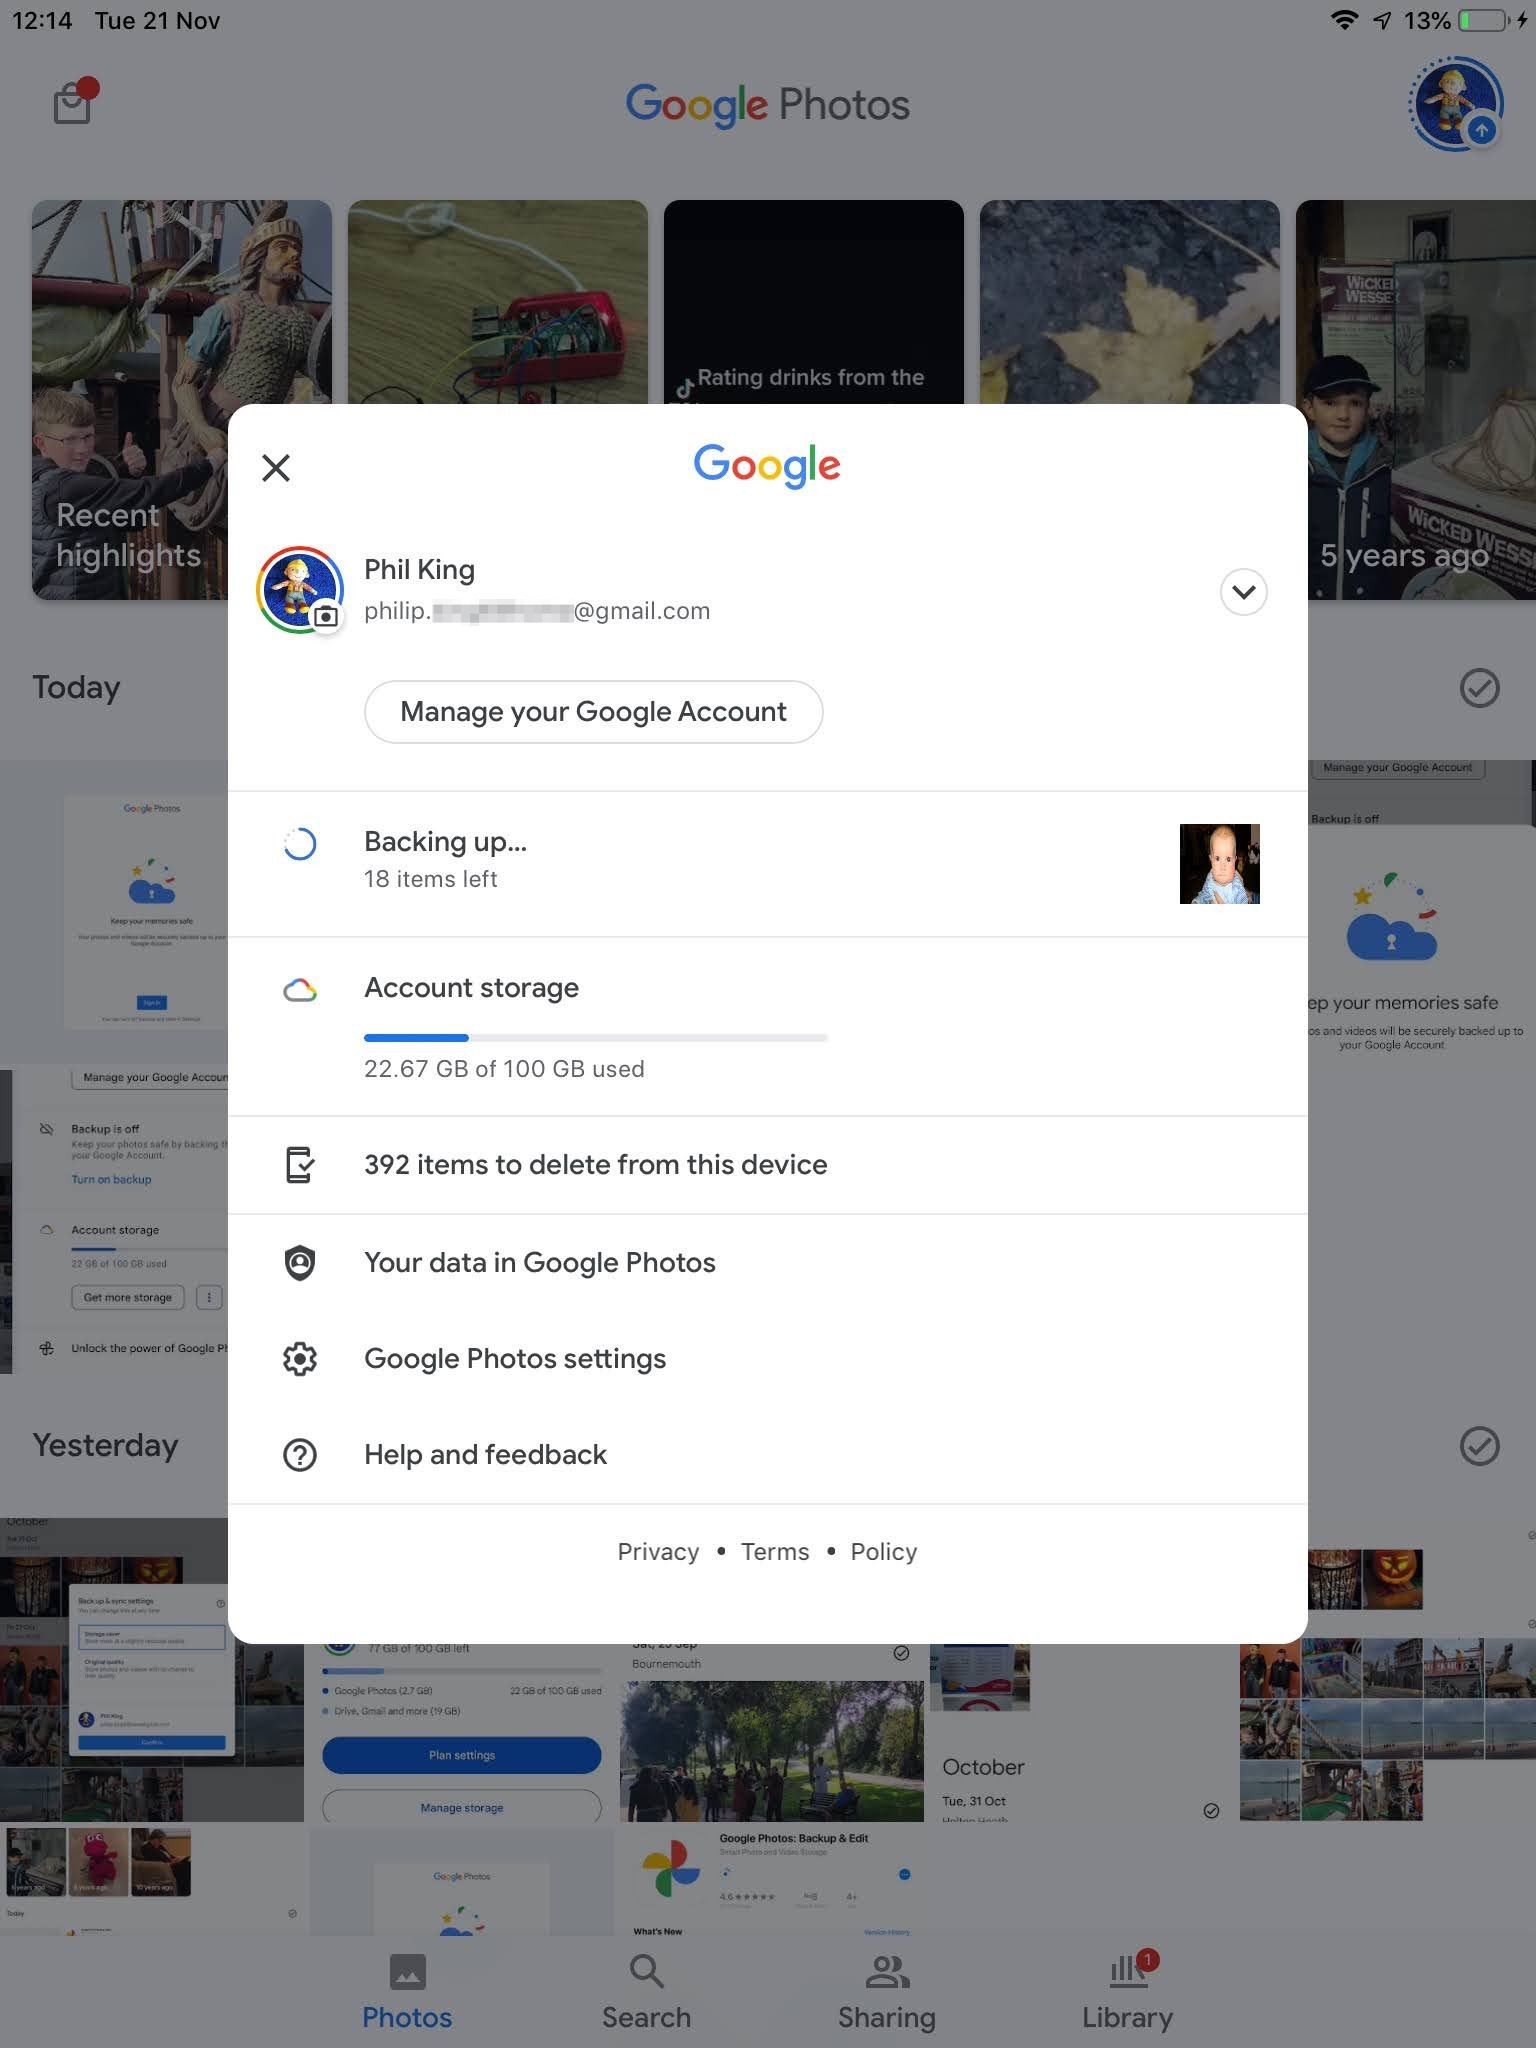Viewport: 1536px width, 2048px height.
Task: Open the Bournemouth park photo thumbnail
Action: (x=771, y=1732)
